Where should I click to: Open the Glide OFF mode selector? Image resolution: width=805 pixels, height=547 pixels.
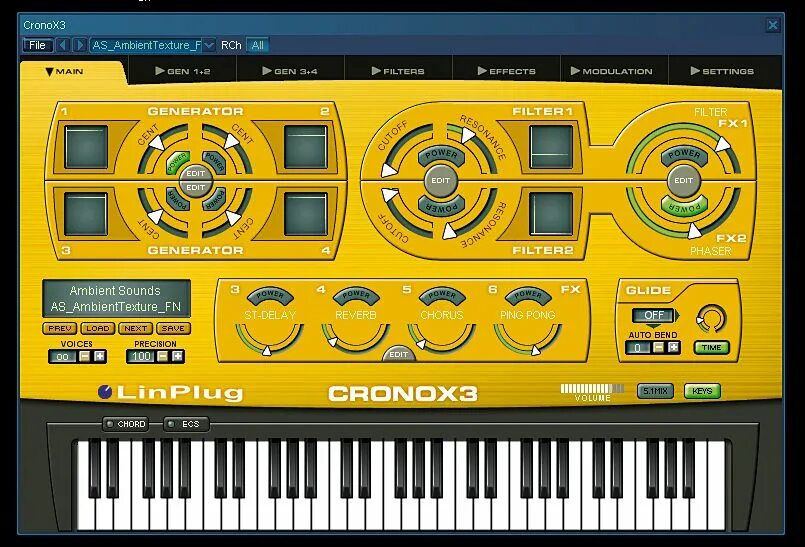pyautogui.click(x=654, y=315)
